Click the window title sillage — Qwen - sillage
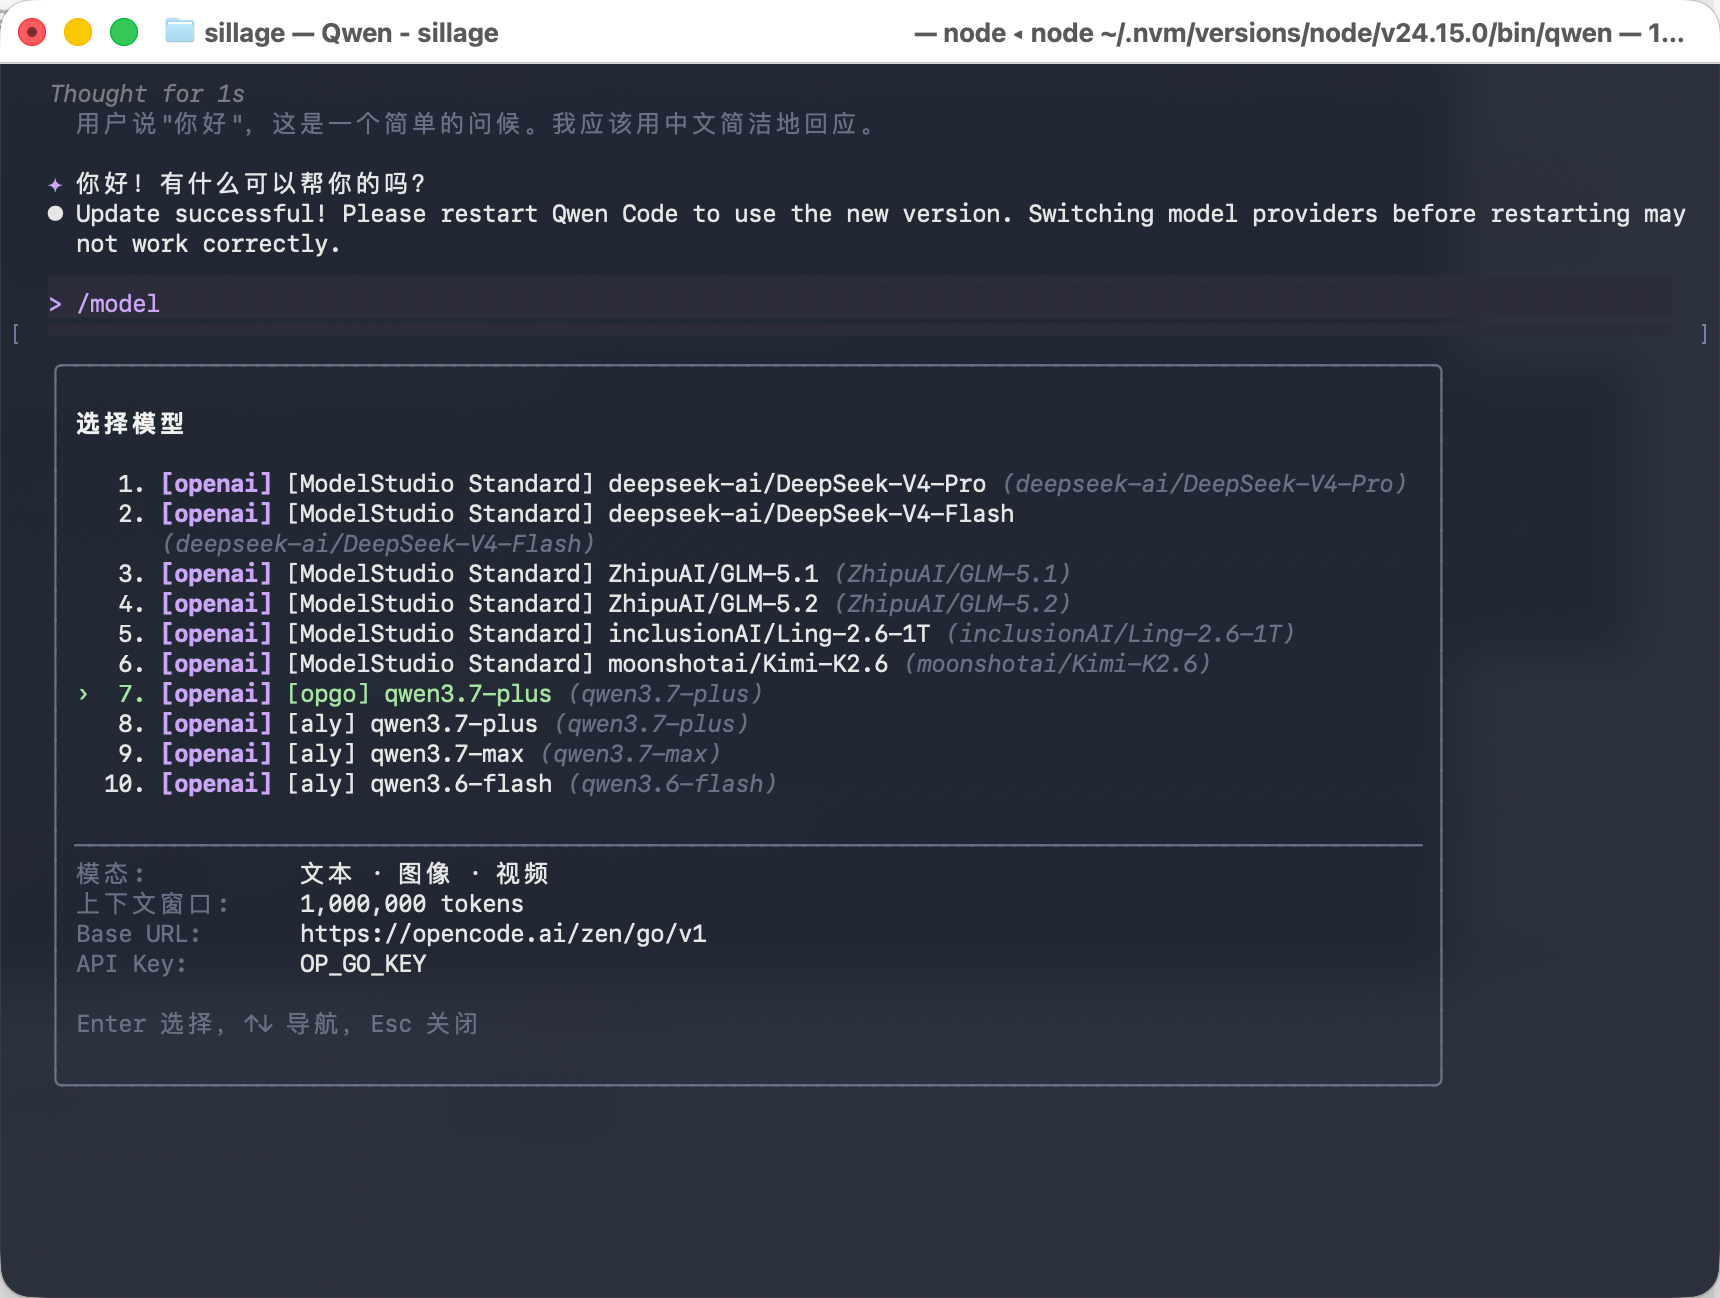1720x1298 pixels. pyautogui.click(x=351, y=33)
